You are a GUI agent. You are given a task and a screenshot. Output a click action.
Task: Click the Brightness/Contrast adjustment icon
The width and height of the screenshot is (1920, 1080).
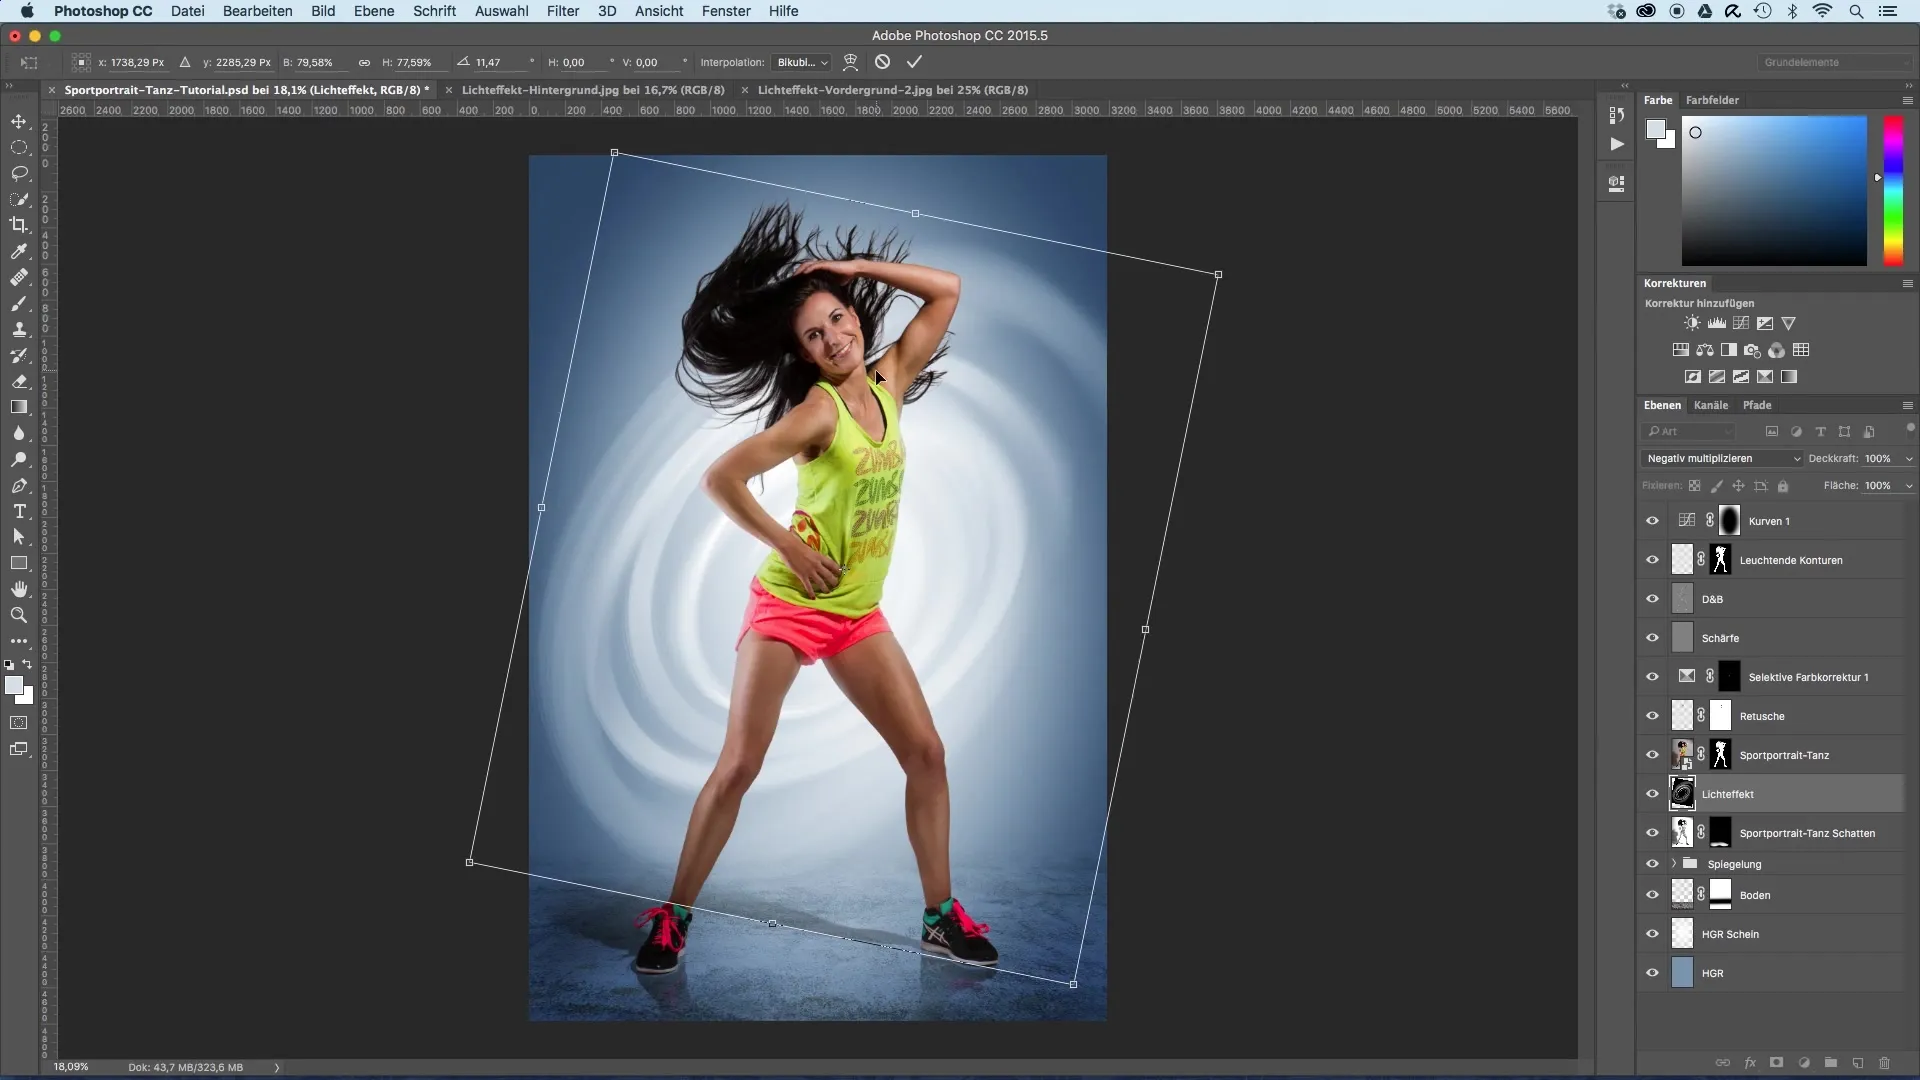click(1692, 323)
